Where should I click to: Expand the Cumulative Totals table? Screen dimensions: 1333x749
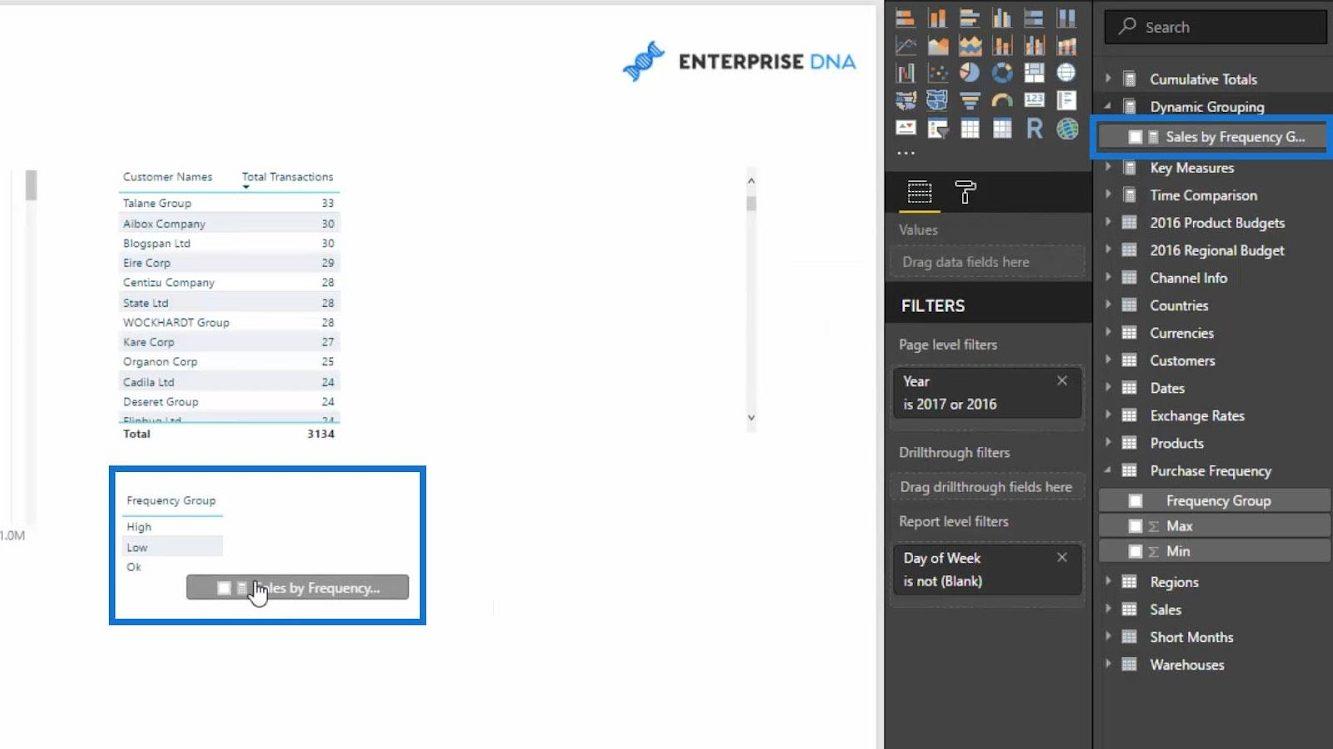pyautogui.click(x=1108, y=79)
